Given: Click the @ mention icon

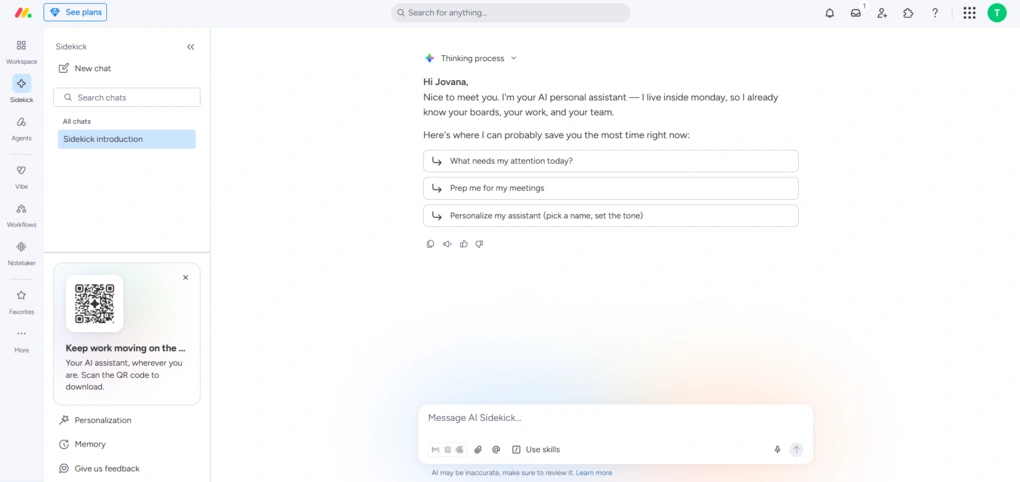Looking at the screenshot, I should pos(496,449).
